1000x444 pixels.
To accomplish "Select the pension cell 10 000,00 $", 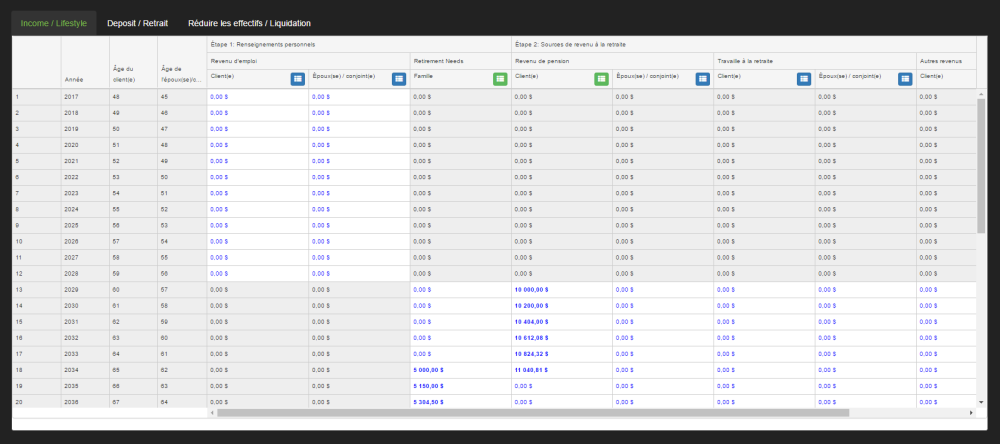I will click(x=562, y=289).
